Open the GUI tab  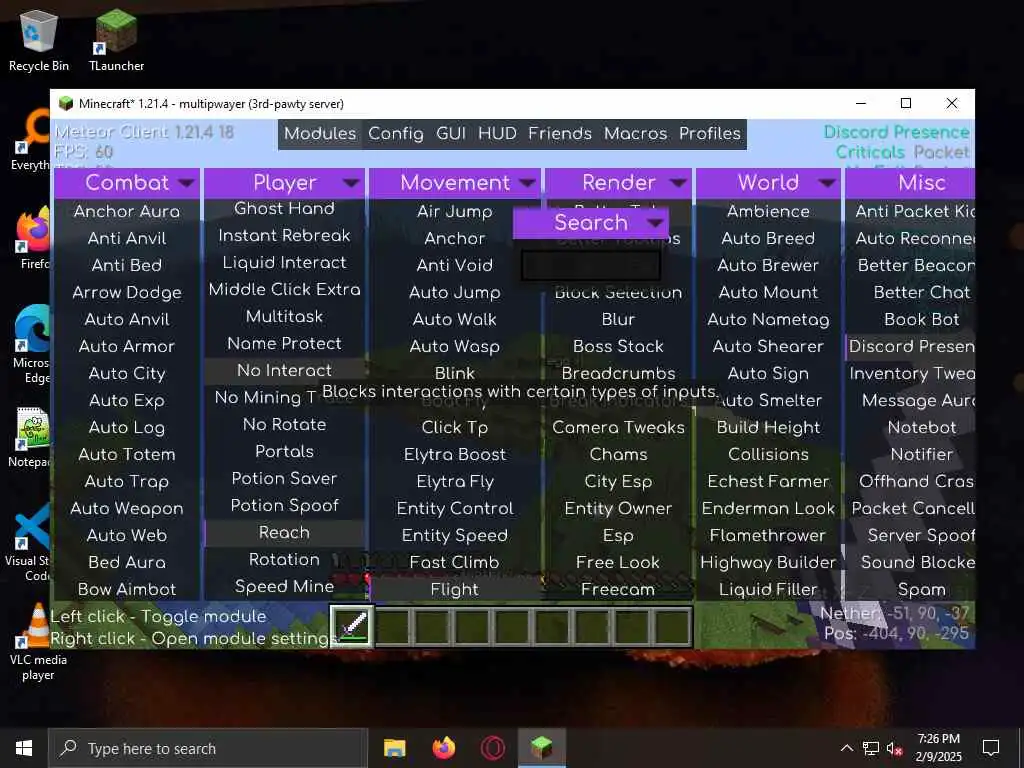click(451, 134)
